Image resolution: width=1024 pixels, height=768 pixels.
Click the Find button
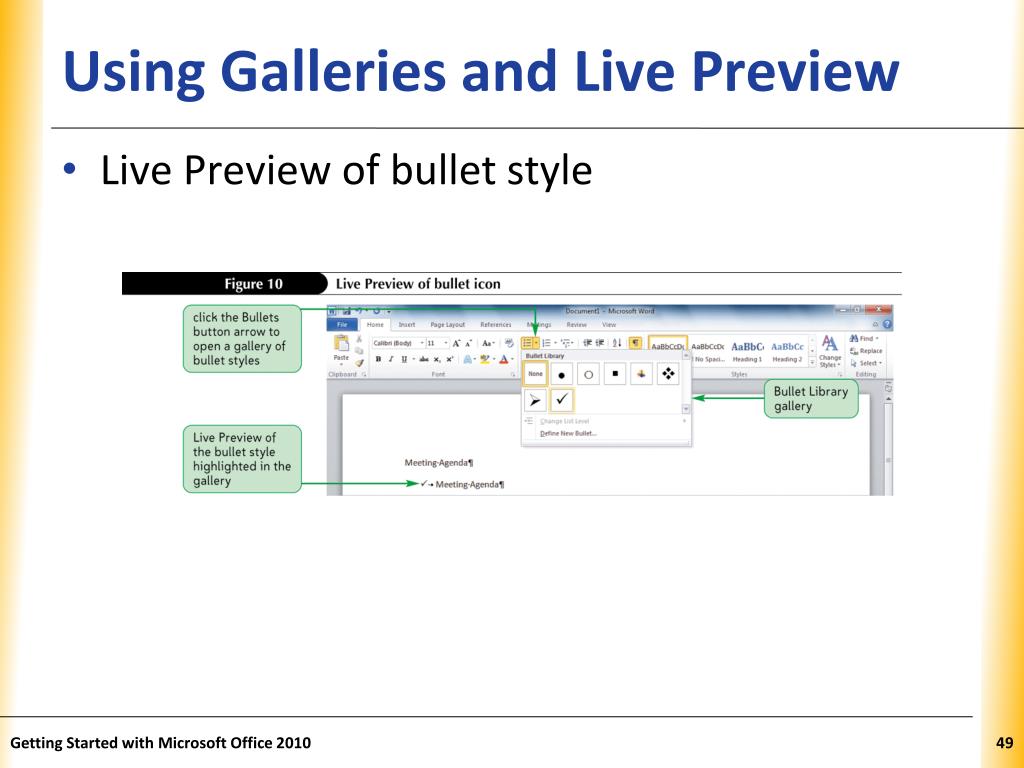coord(864,338)
